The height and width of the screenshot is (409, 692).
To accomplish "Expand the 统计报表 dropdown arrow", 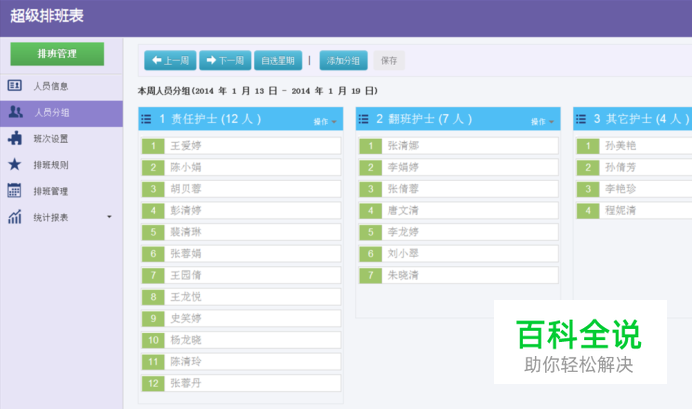I will [x=109, y=217].
